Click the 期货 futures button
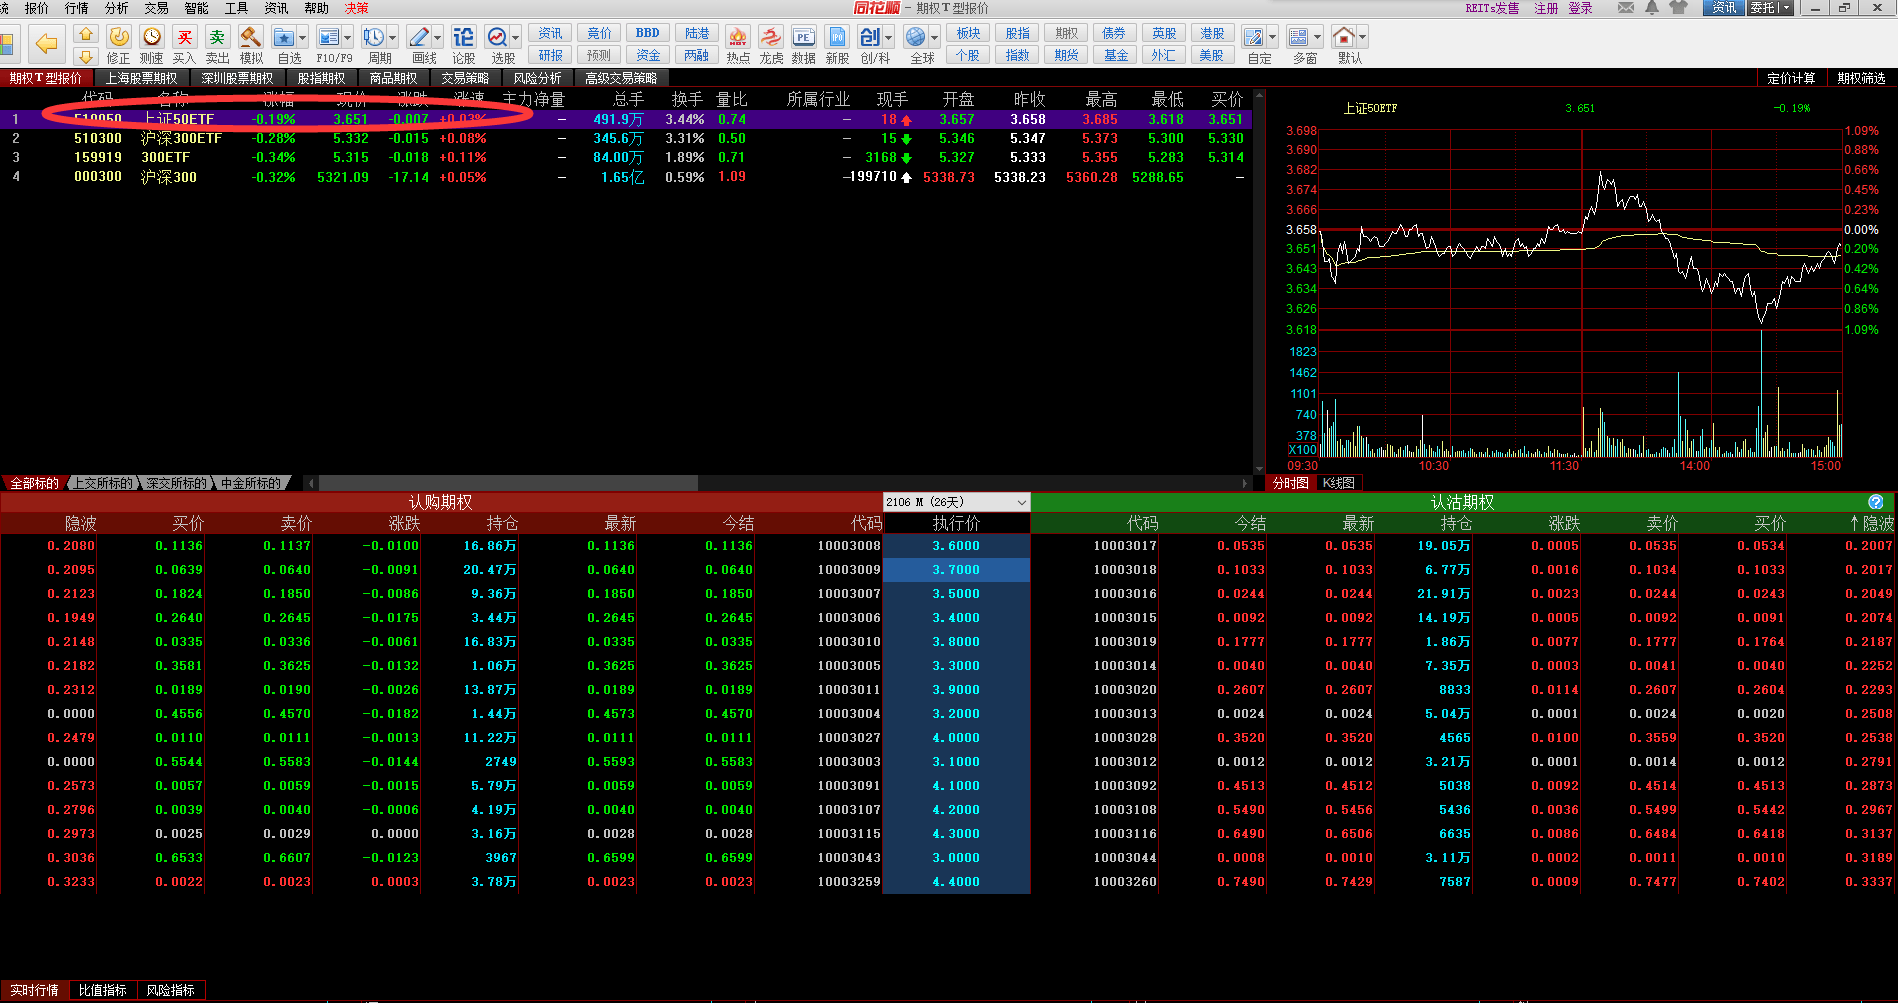 click(1066, 55)
